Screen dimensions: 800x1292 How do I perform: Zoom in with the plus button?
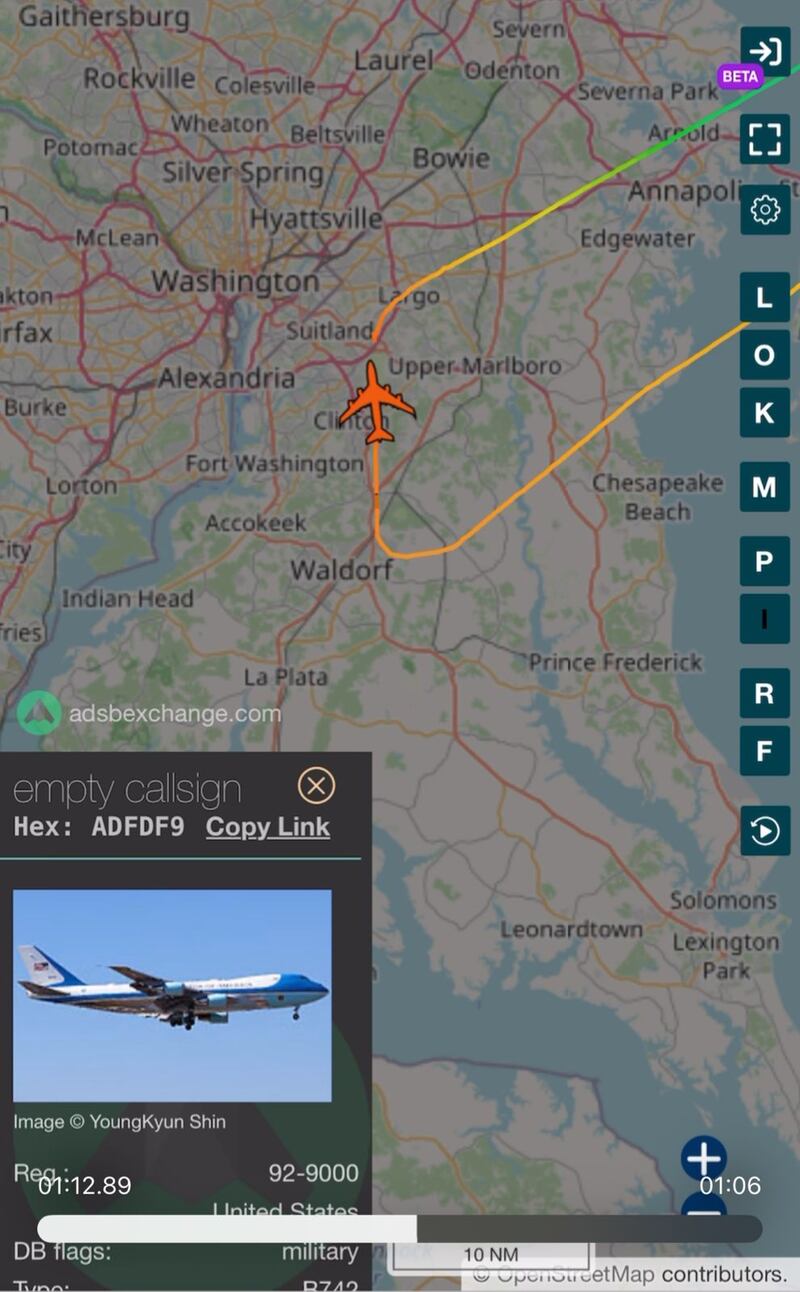coord(704,1159)
